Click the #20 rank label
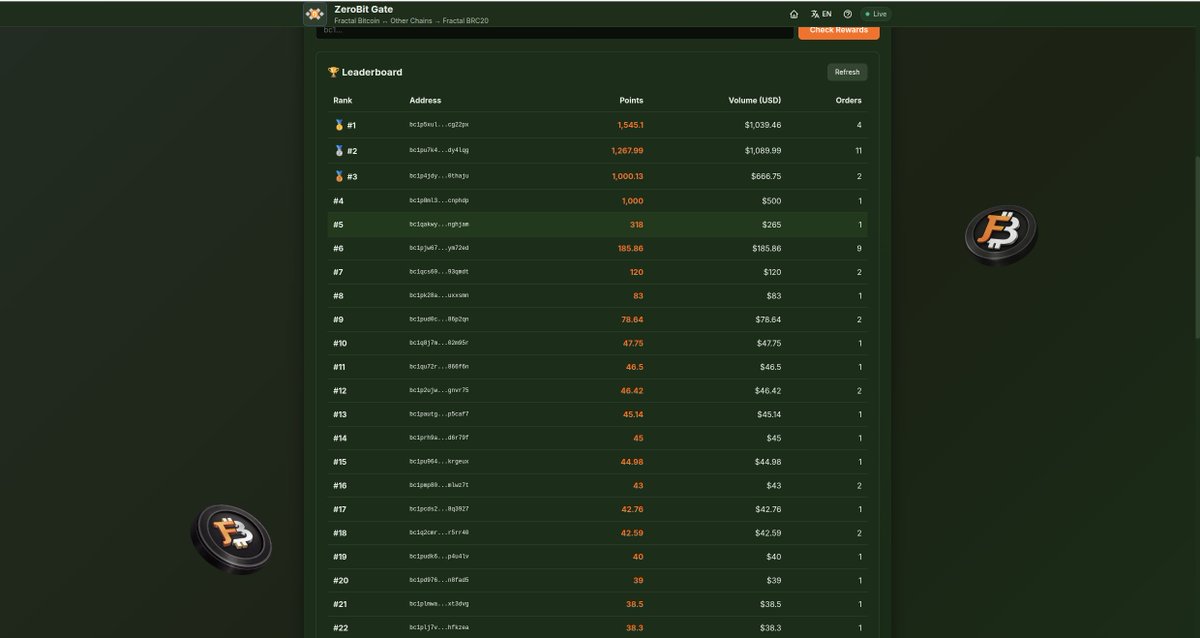The height and width of the screenshot is (638, 1200). tap(341, 580)
